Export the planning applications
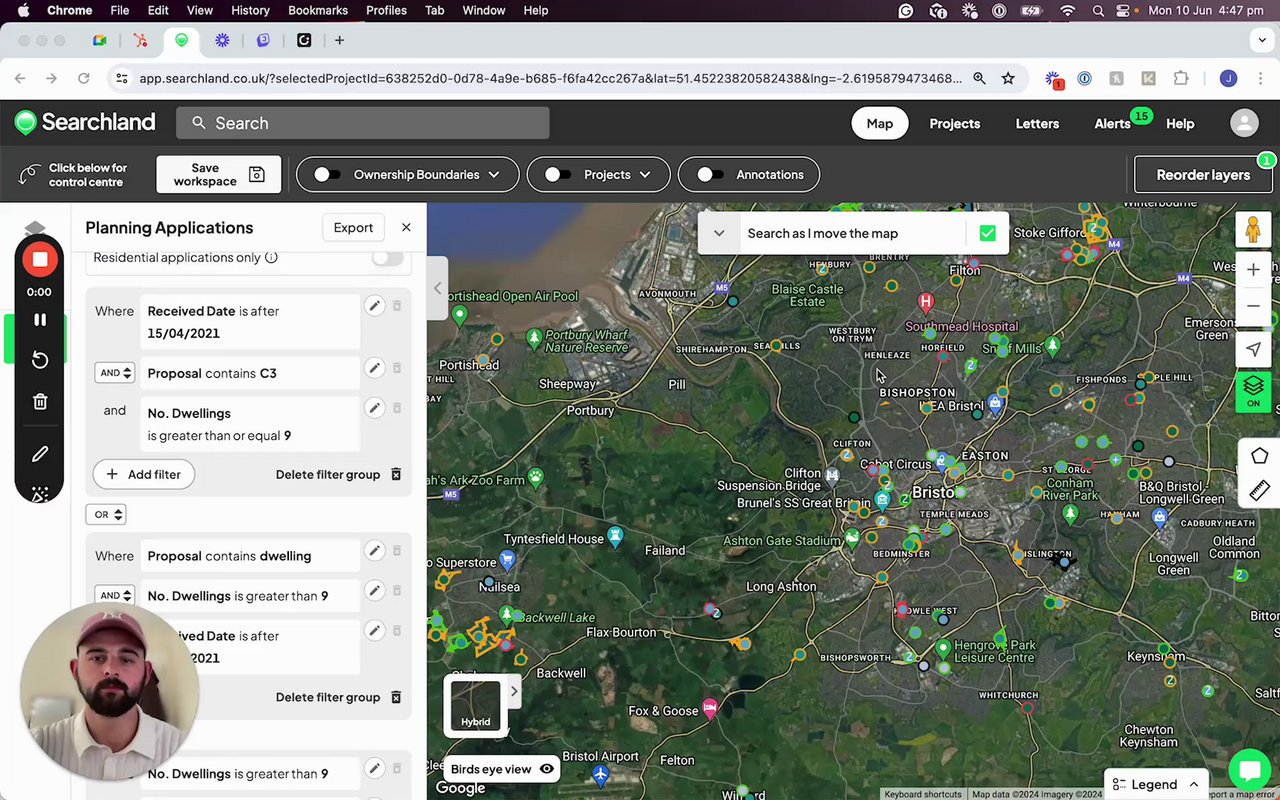Viewport: 1280px width, 800px height. tap(353, 227)
